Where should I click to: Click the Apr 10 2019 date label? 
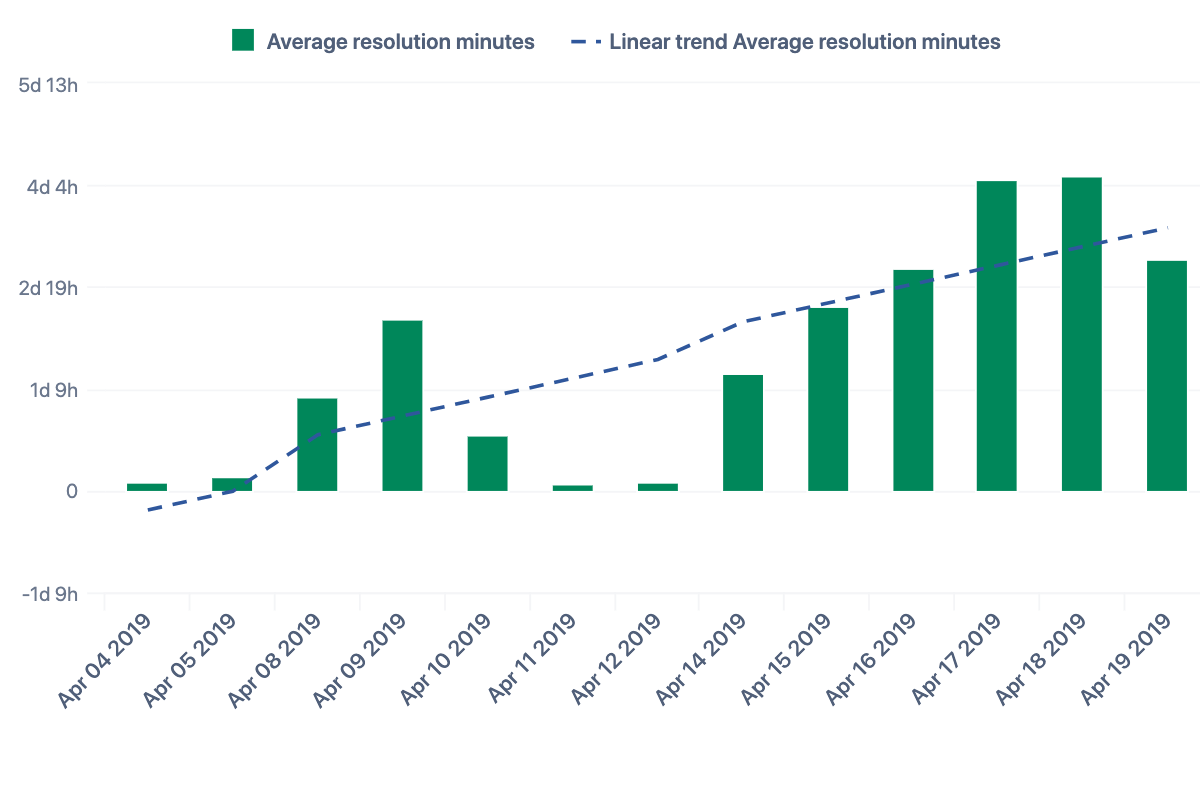446,661
